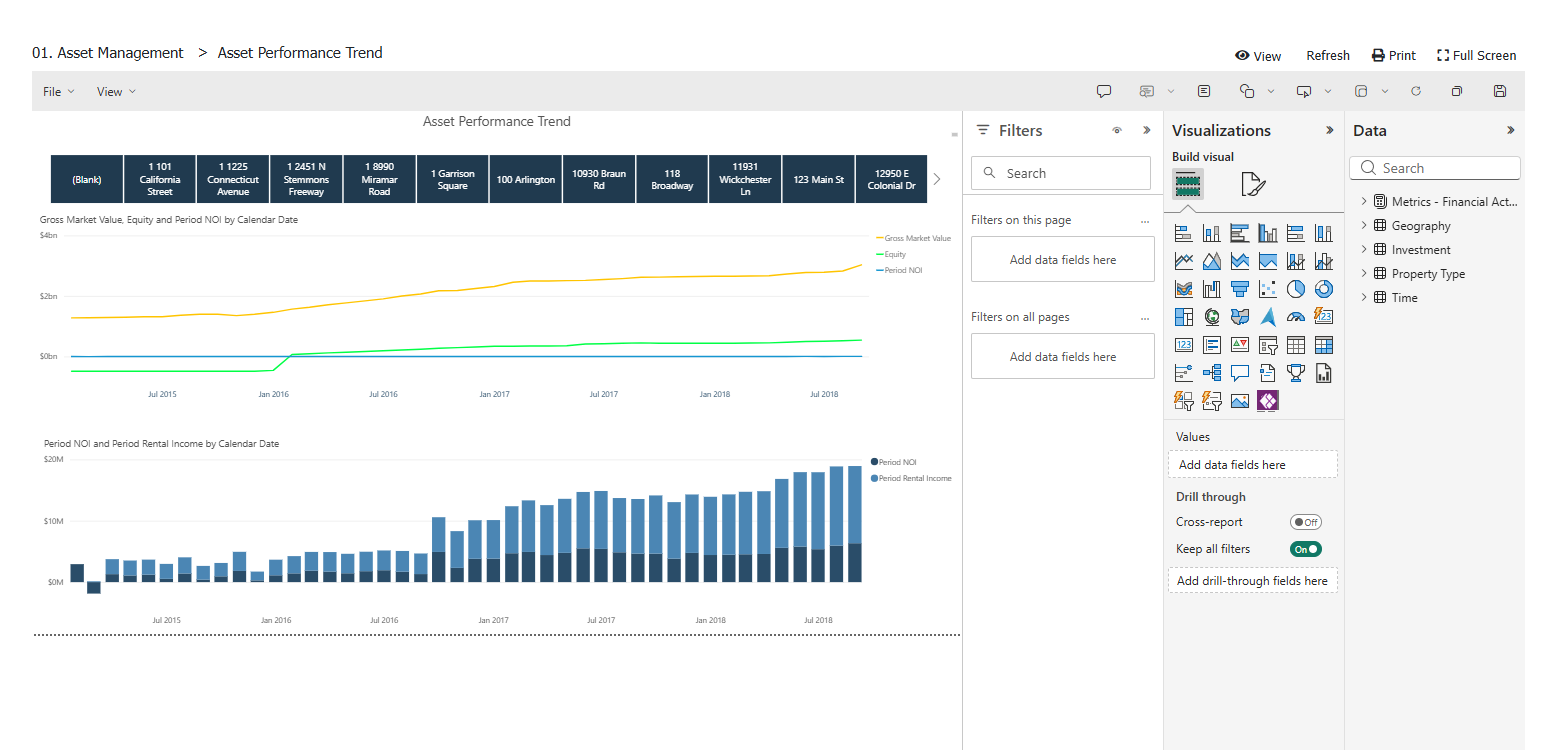Select the 118 Broadway slicer tile
Screen dimensions: 1553x750
[x=672, y=180]
